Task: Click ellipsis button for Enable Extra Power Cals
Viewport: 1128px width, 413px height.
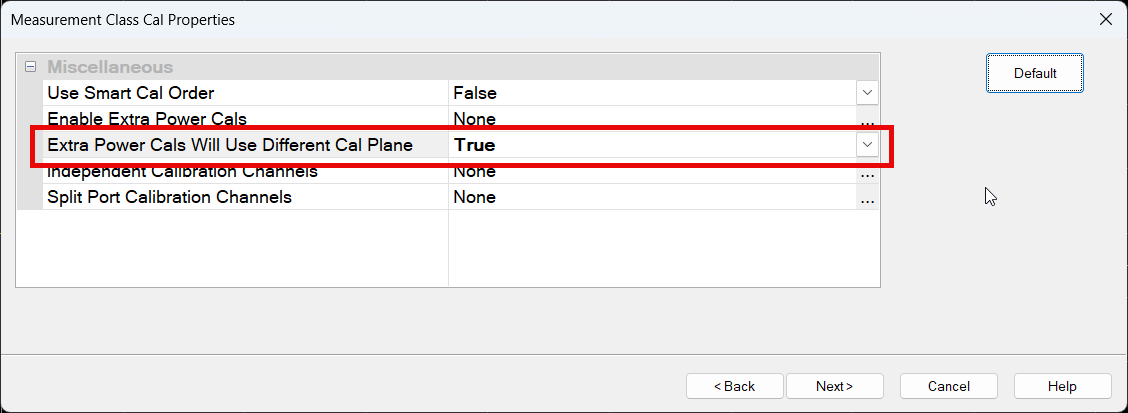Action: [867, 119]
